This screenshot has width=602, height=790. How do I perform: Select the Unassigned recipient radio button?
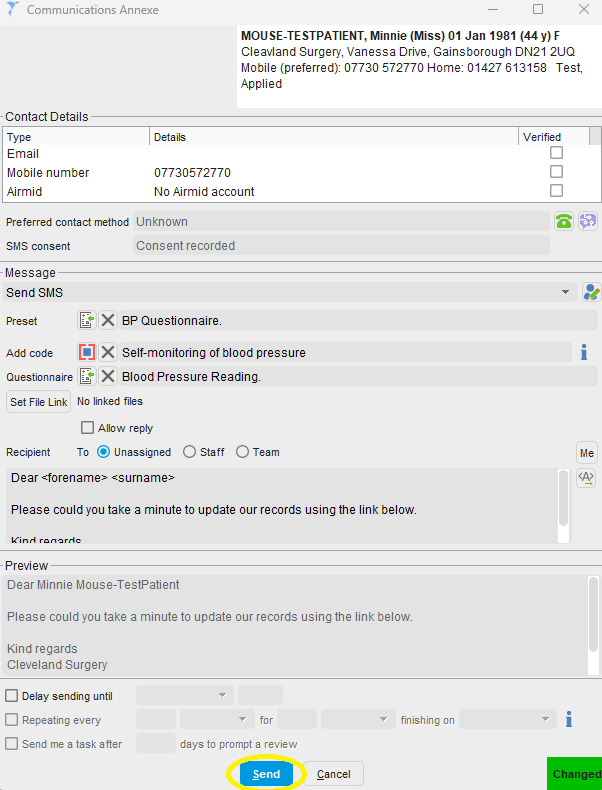[103, 452]
